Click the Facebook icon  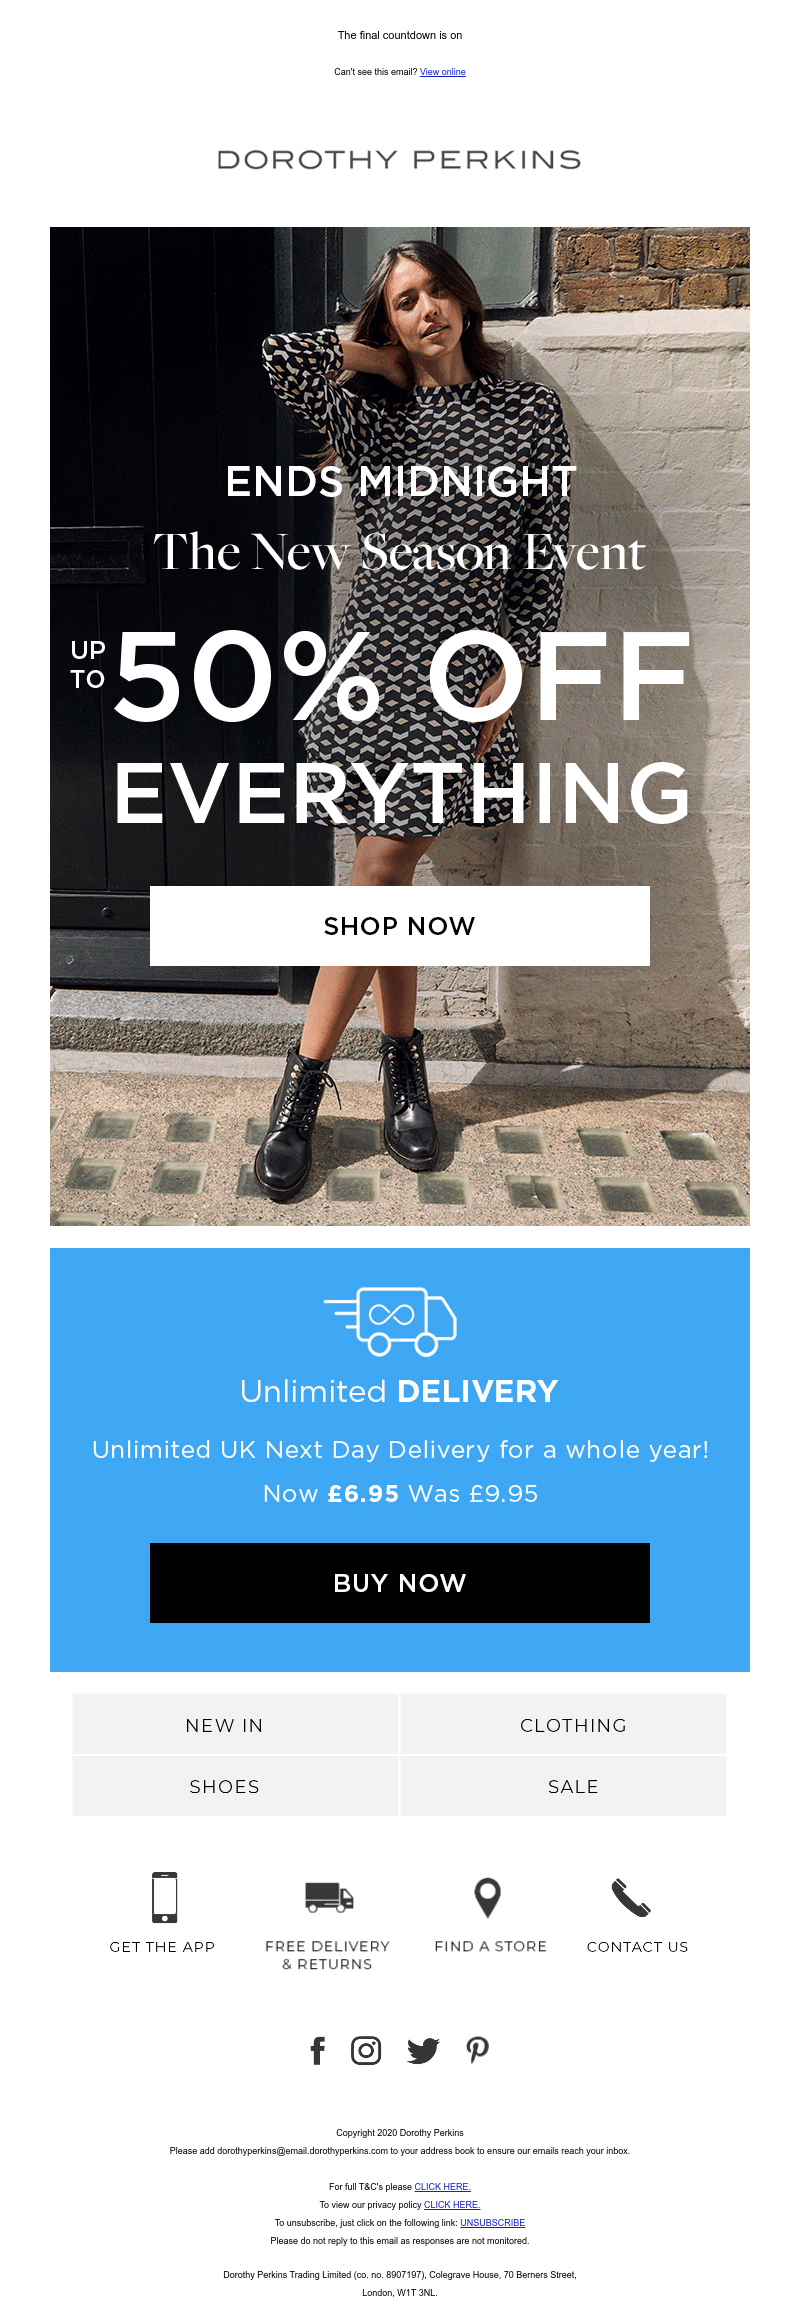pos(318,2050)
